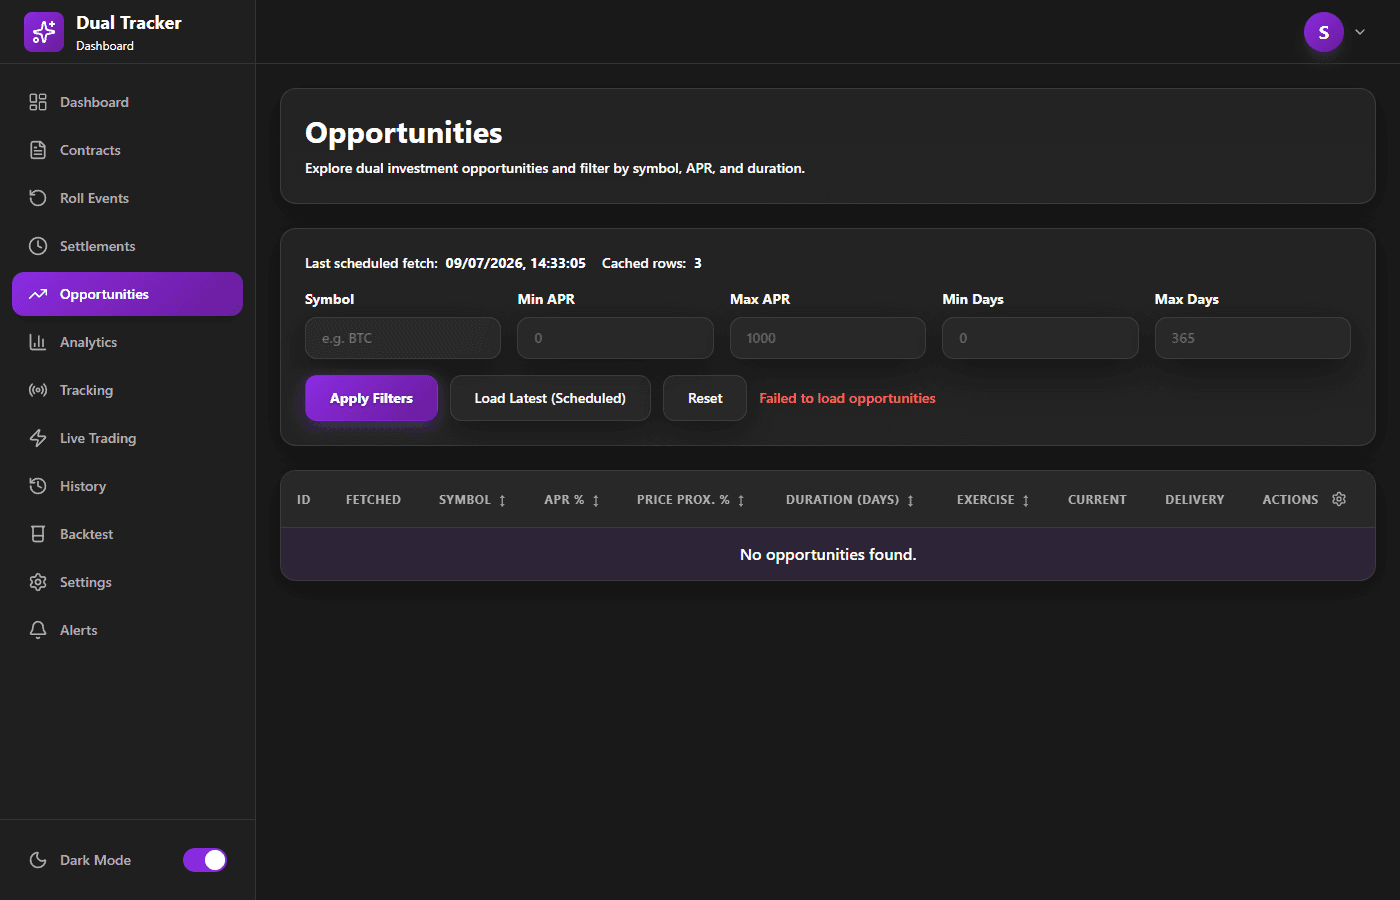Open the Live Trading page
This screenshot has width=1400, height=900.
pos(127,438)
